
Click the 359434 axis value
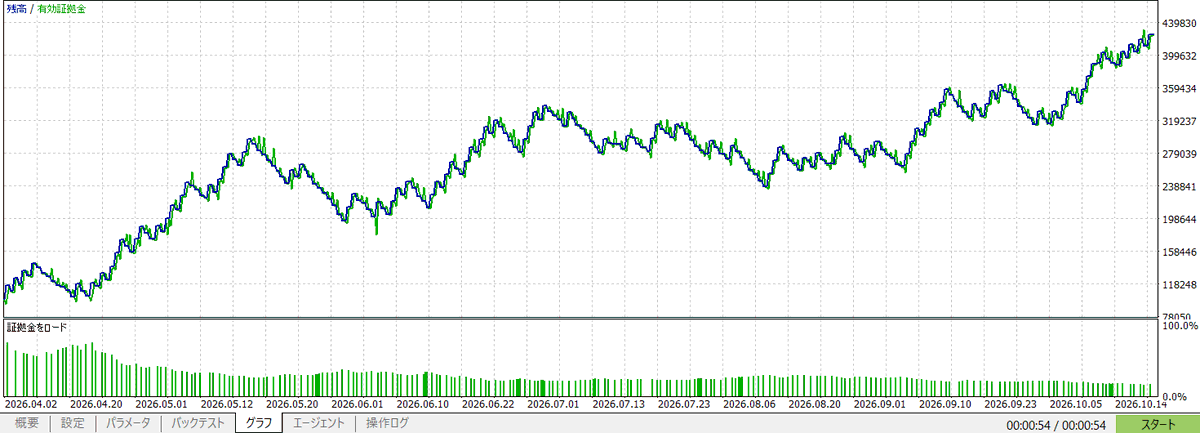point(1179,89)
